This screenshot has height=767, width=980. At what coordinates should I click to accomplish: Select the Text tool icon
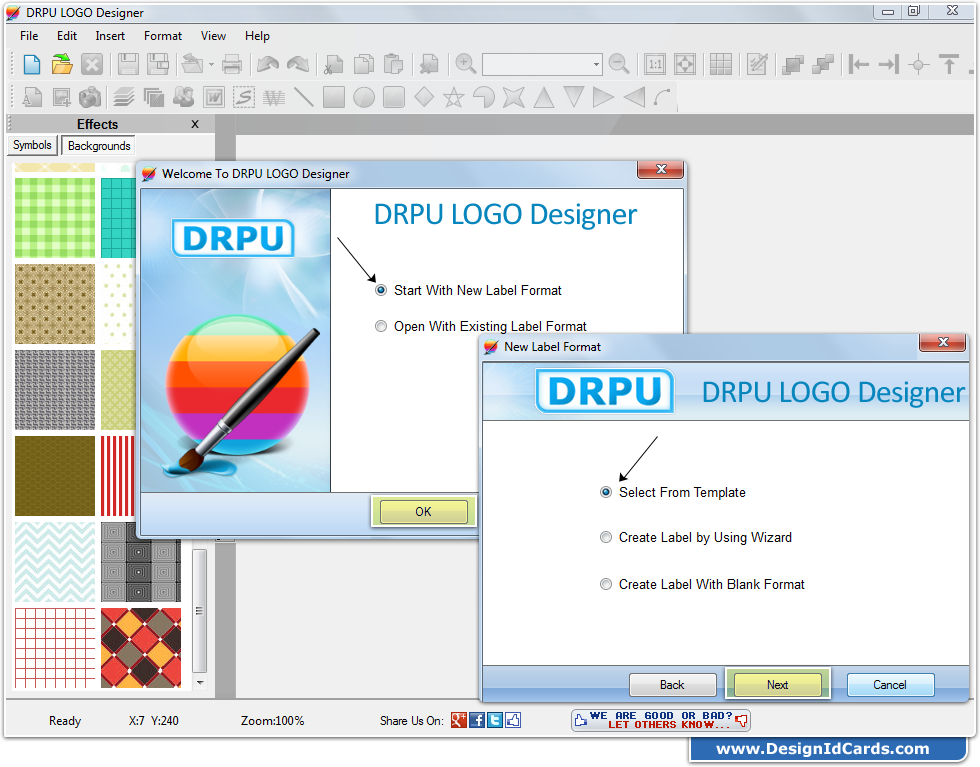pos(32,98)
